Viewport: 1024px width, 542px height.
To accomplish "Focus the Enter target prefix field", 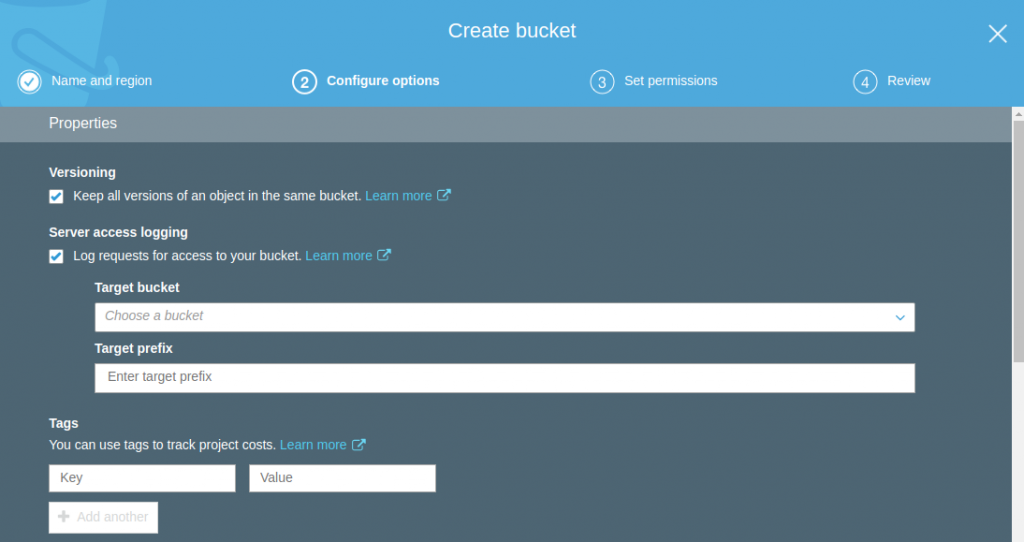I will click(504, 377).
